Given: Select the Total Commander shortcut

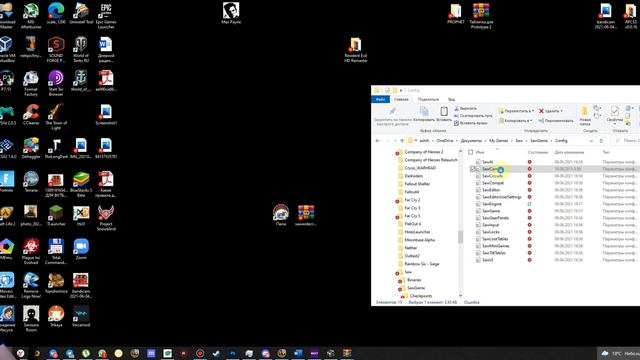Looking at the screenshot, I should [56, 251].
